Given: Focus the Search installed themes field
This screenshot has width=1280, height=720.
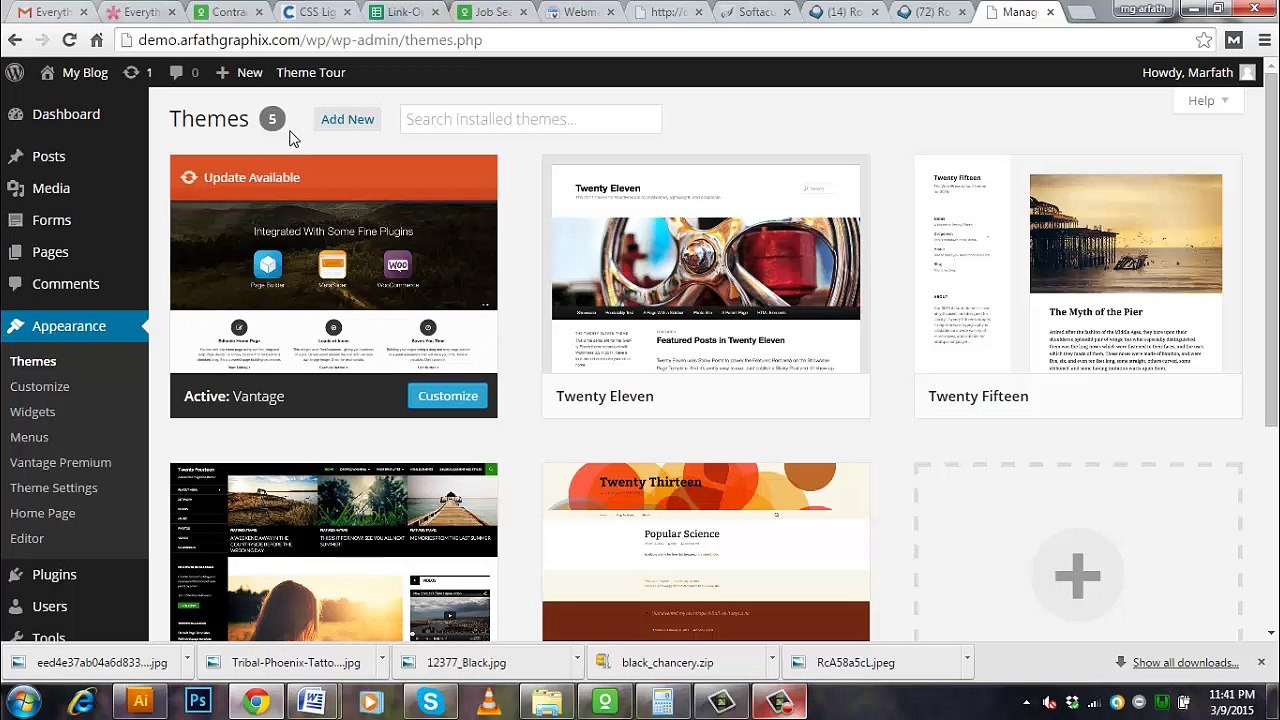Looking at the screenshot, I should [x=531, y=119].
